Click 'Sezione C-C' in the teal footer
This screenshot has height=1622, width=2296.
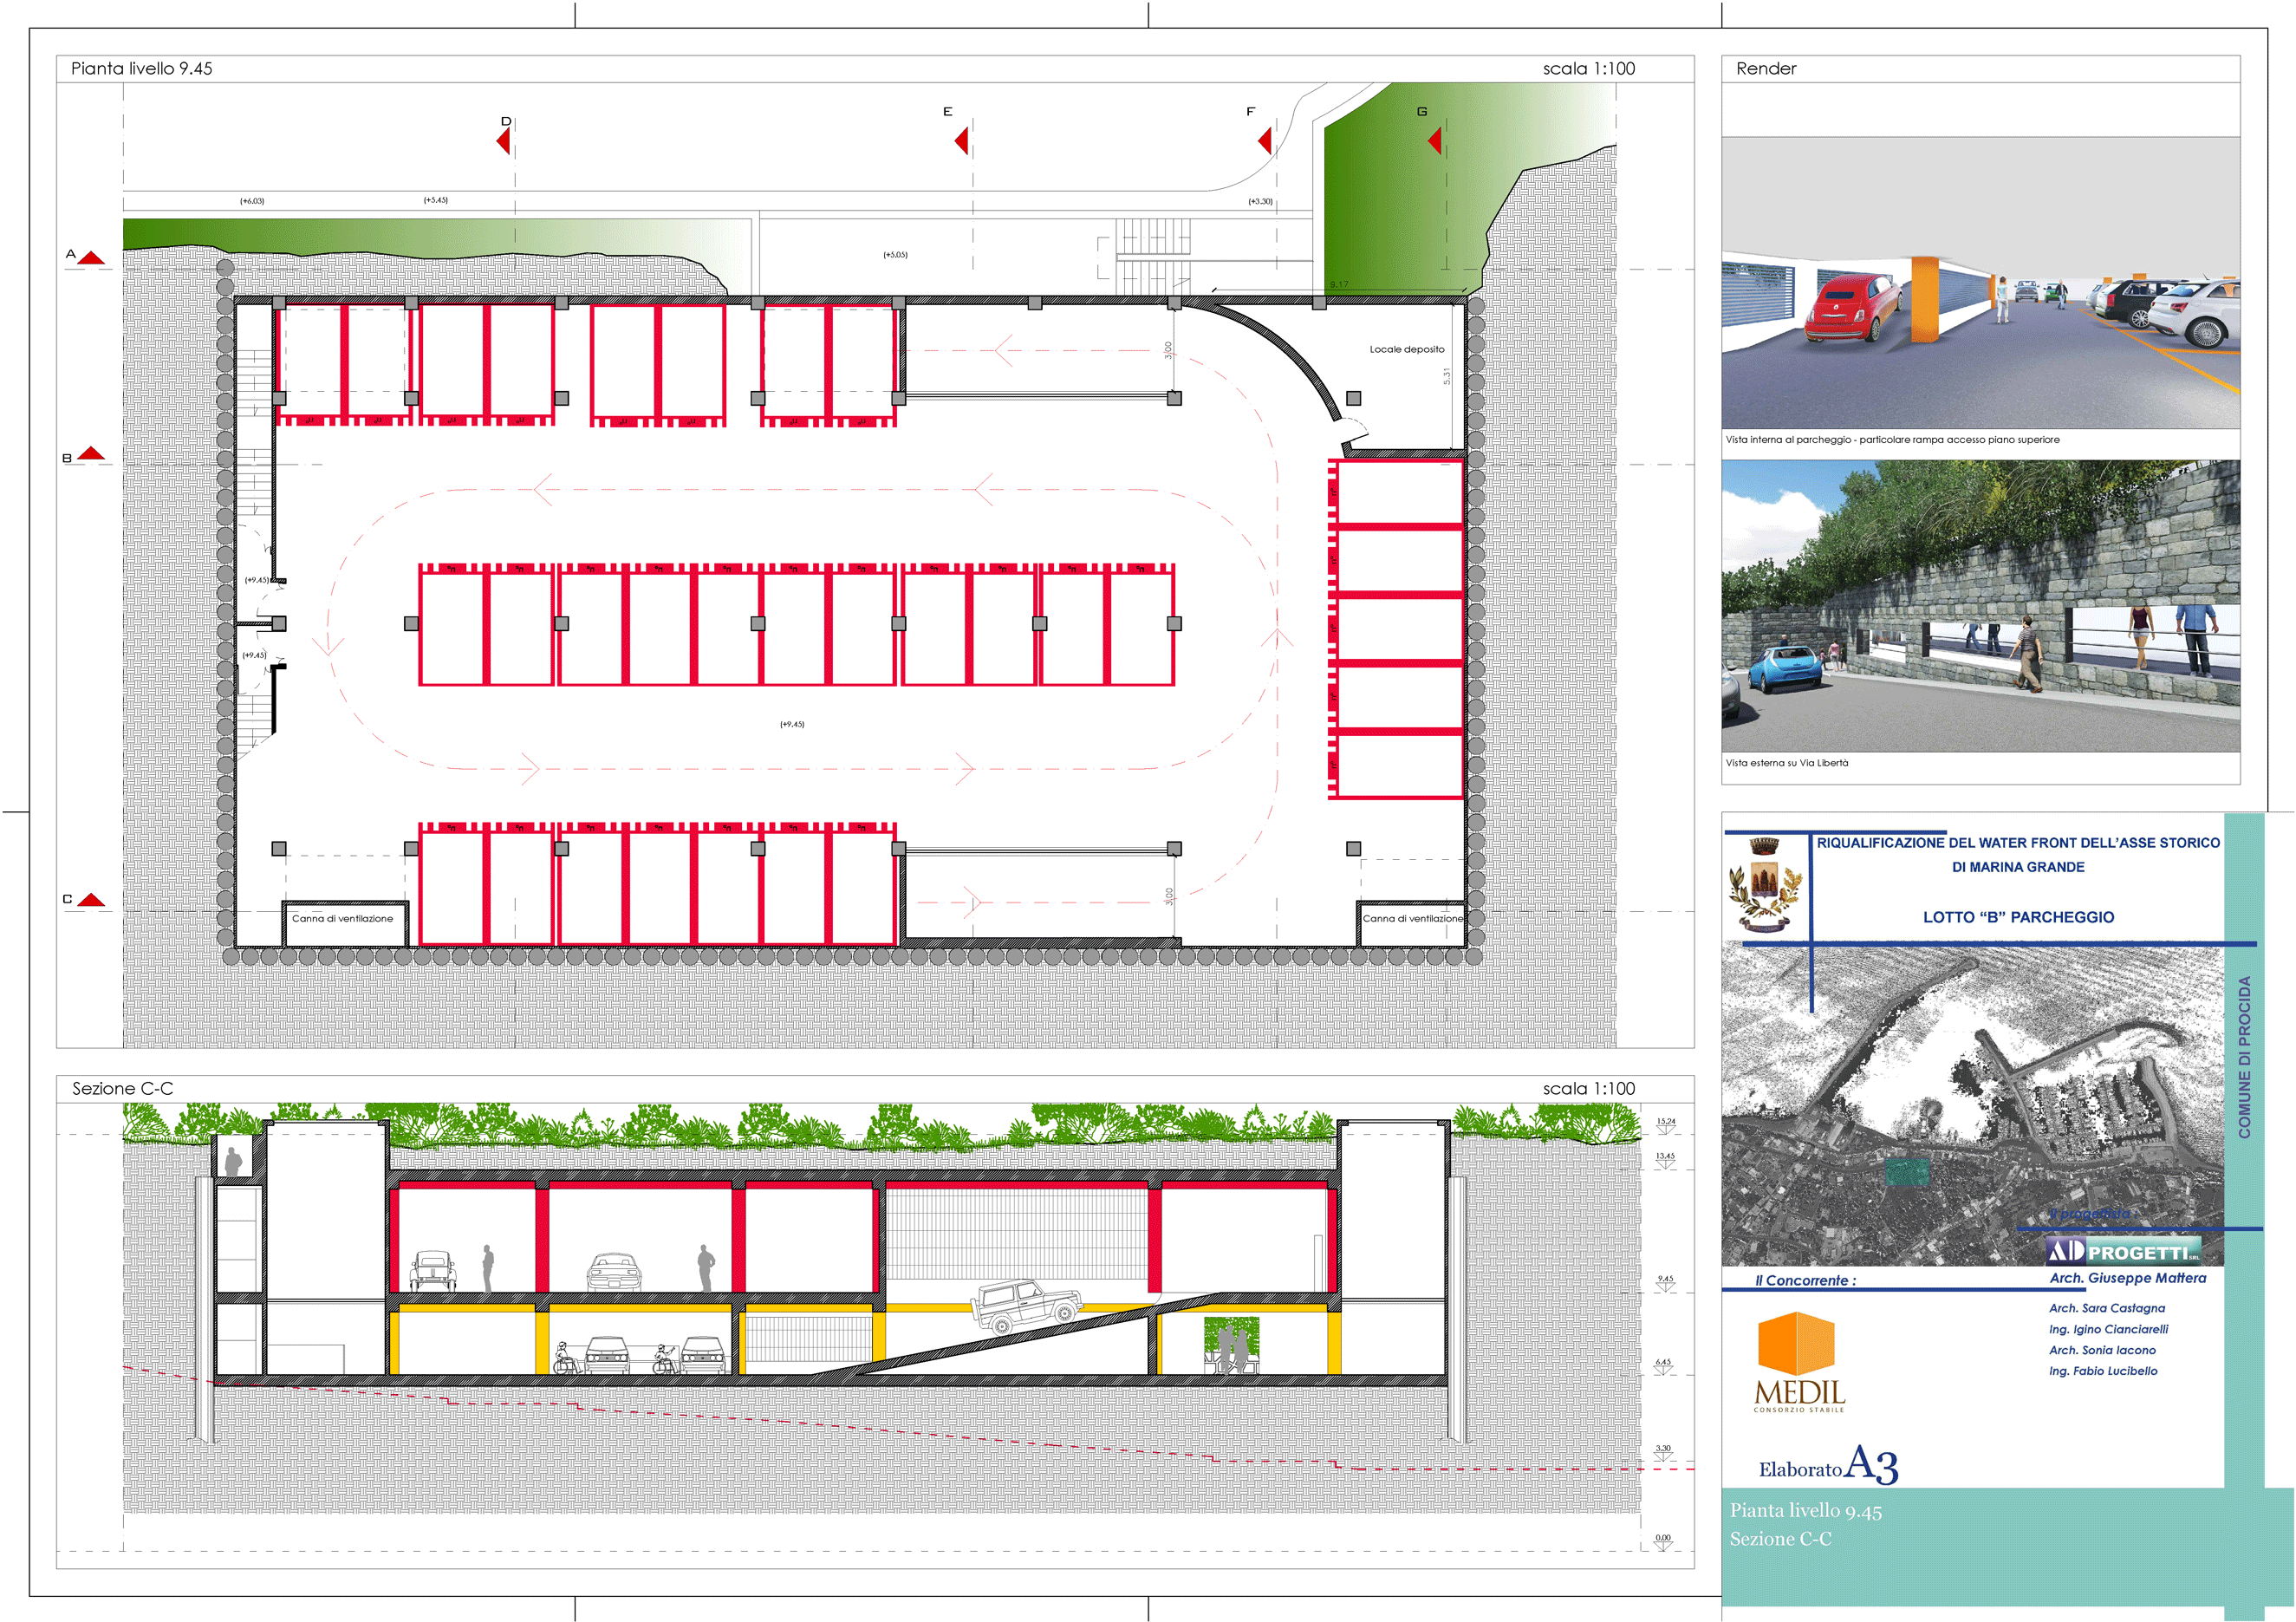1781,1539
